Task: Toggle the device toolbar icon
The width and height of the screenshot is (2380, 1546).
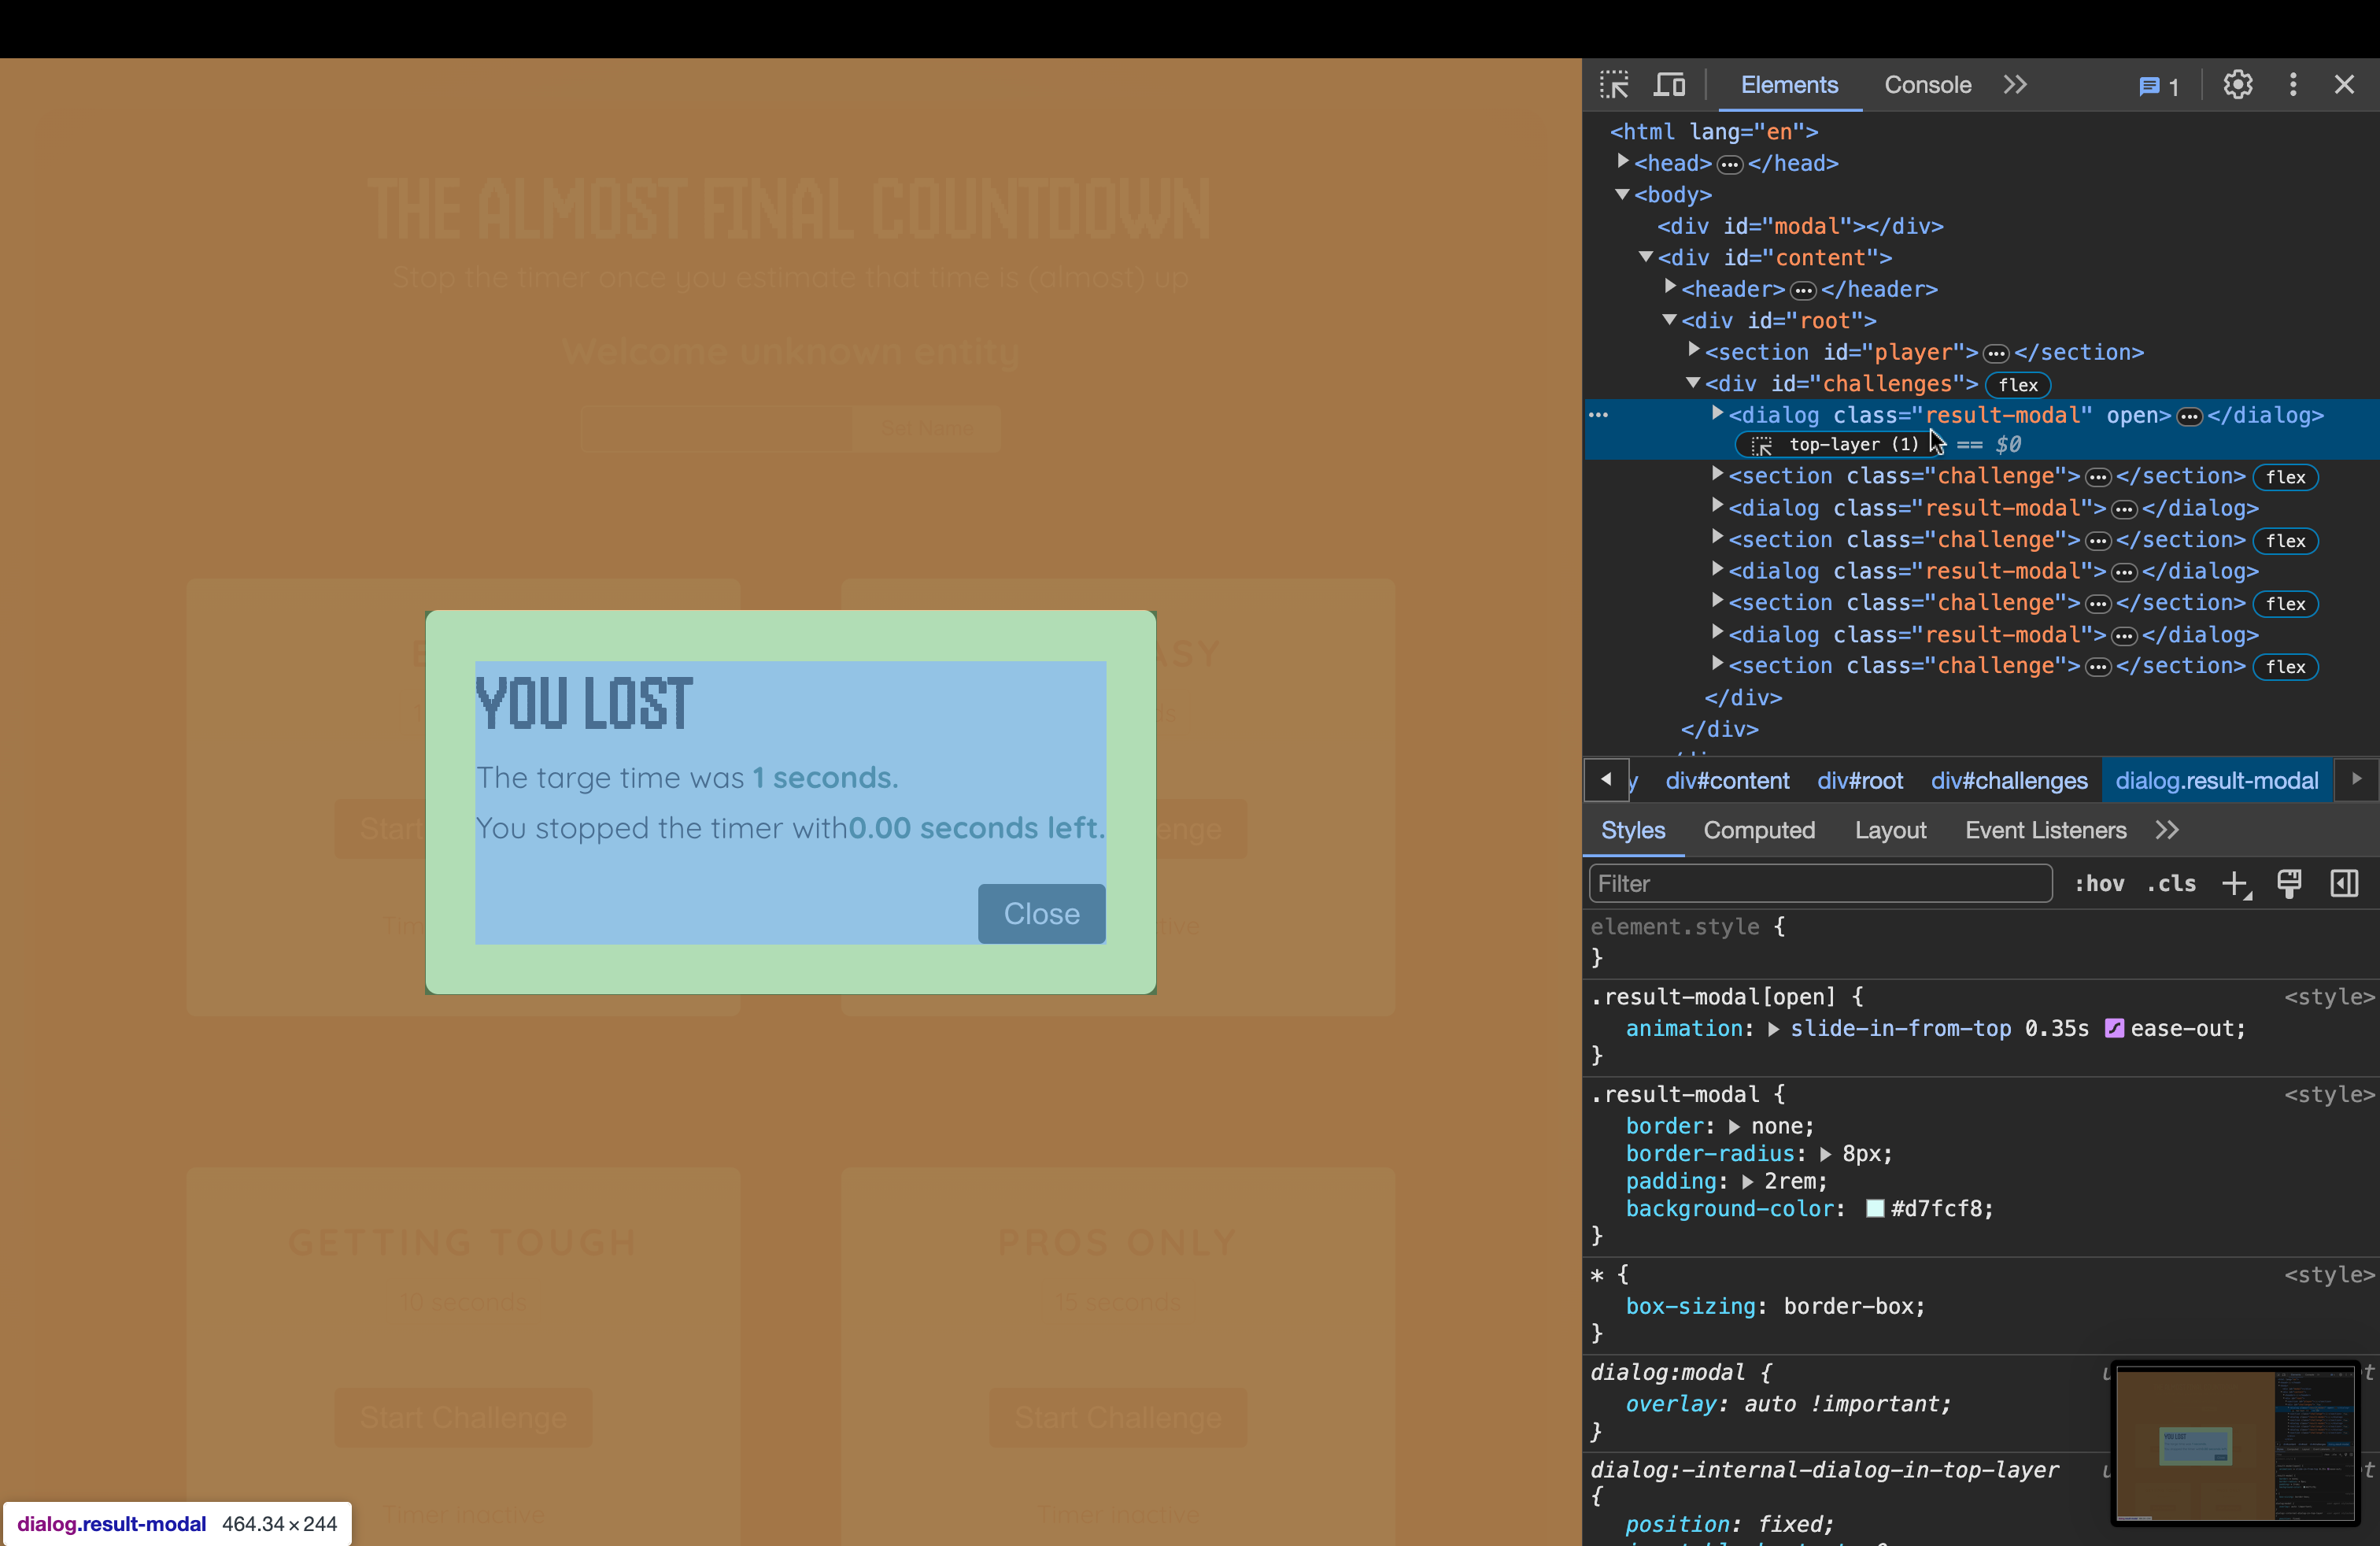Action: pyautogui.click(x=1669, y=85)
